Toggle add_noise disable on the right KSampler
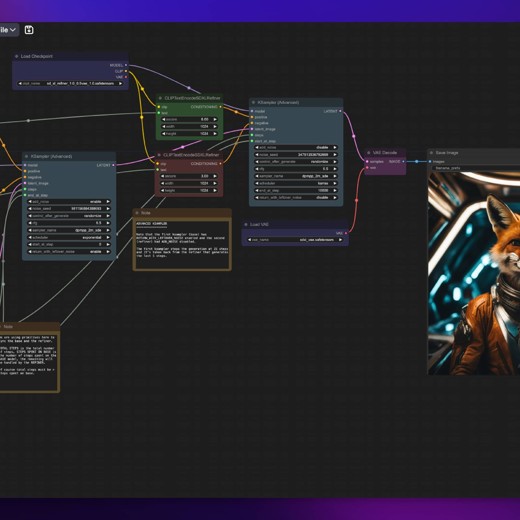520x520 pixels. [296, 147]
